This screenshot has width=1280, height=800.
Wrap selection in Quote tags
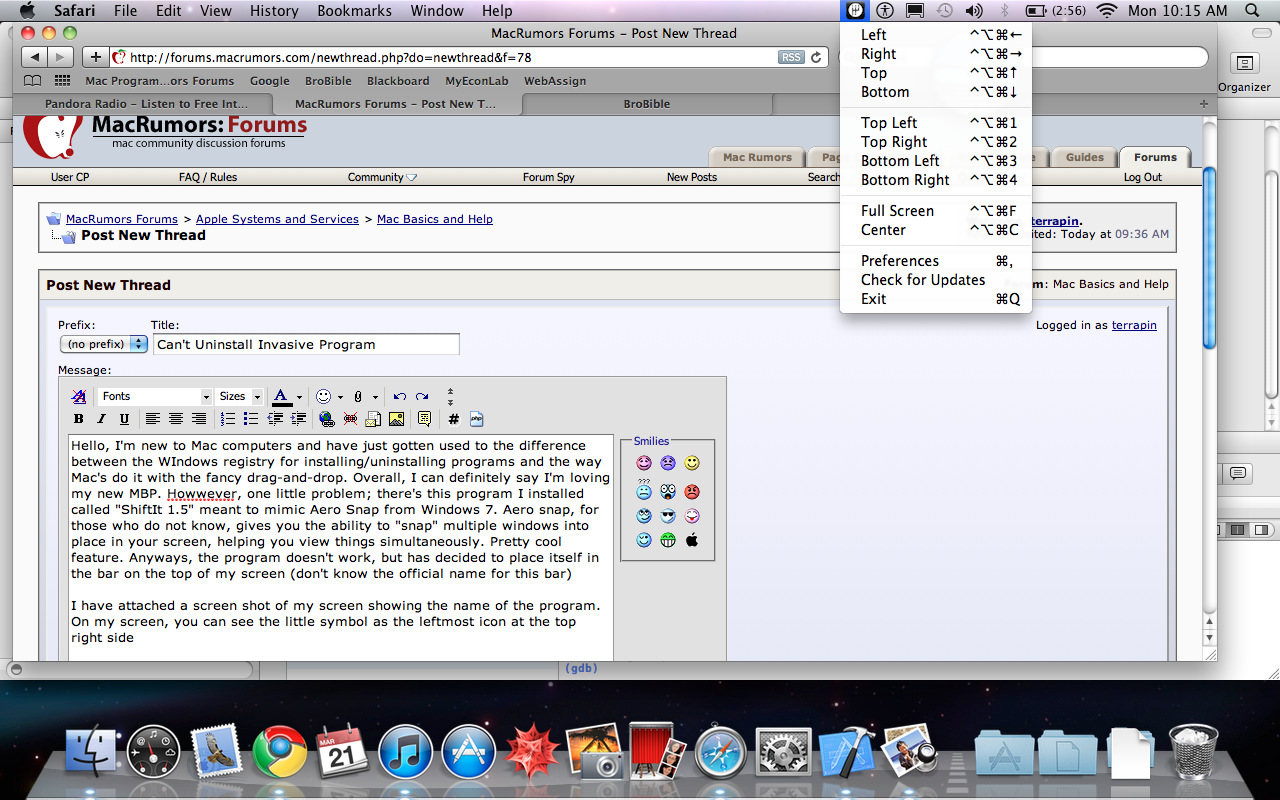coord(424,419)
